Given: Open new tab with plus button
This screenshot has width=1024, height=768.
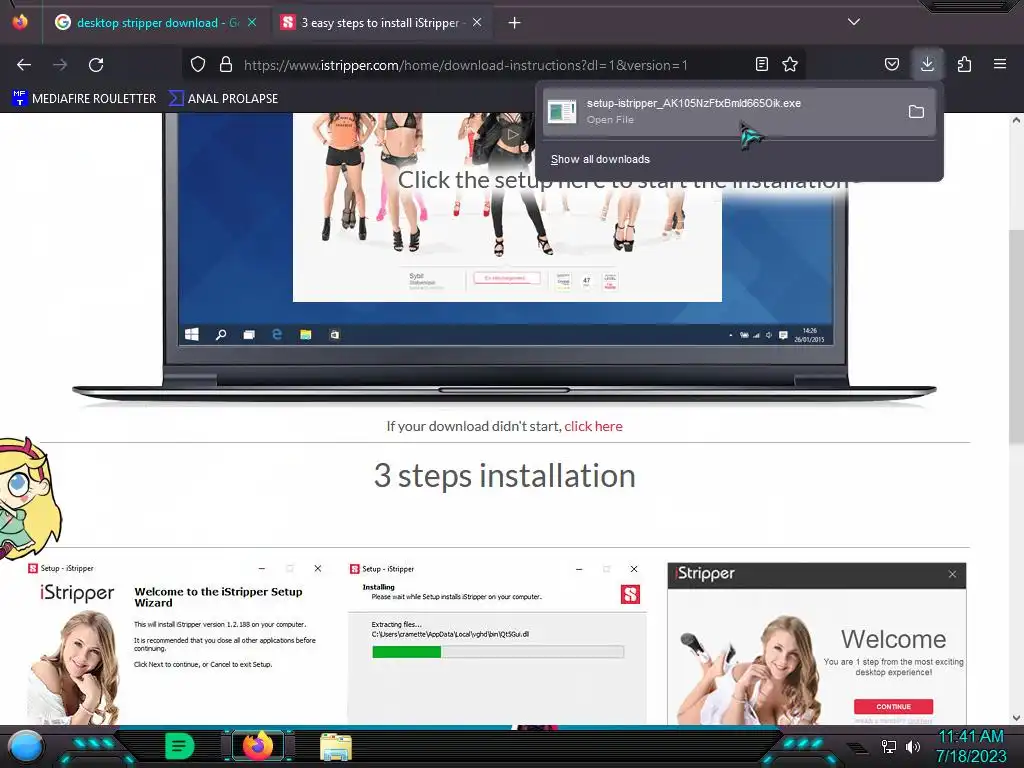Looking at the screenshot, I should click(515, 23).
